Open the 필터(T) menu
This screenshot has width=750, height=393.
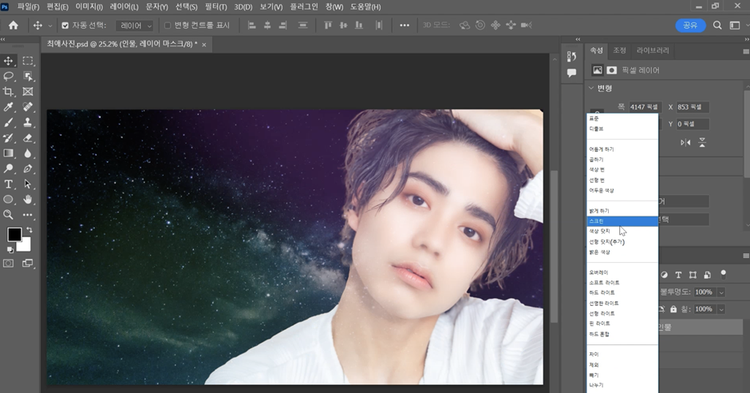pos(216,7)
